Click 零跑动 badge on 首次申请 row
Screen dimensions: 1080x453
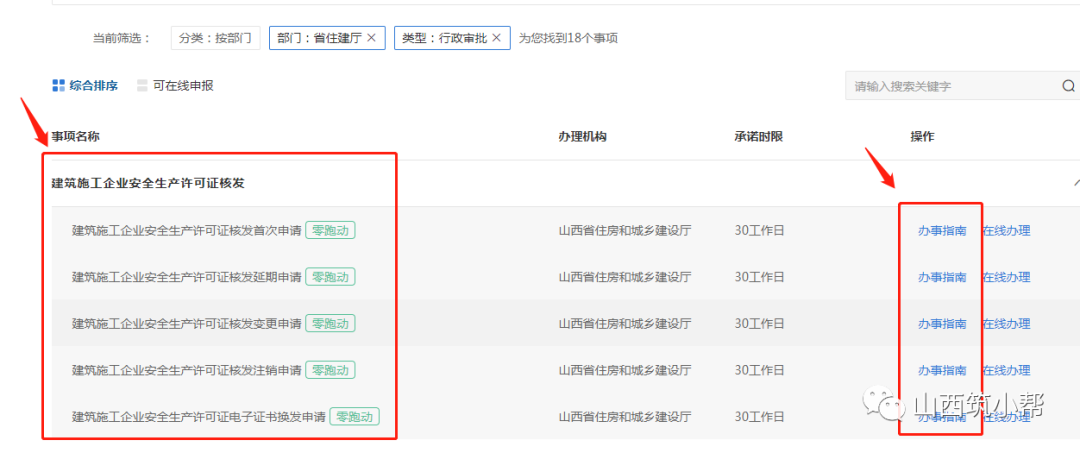[x=331, y=231]
